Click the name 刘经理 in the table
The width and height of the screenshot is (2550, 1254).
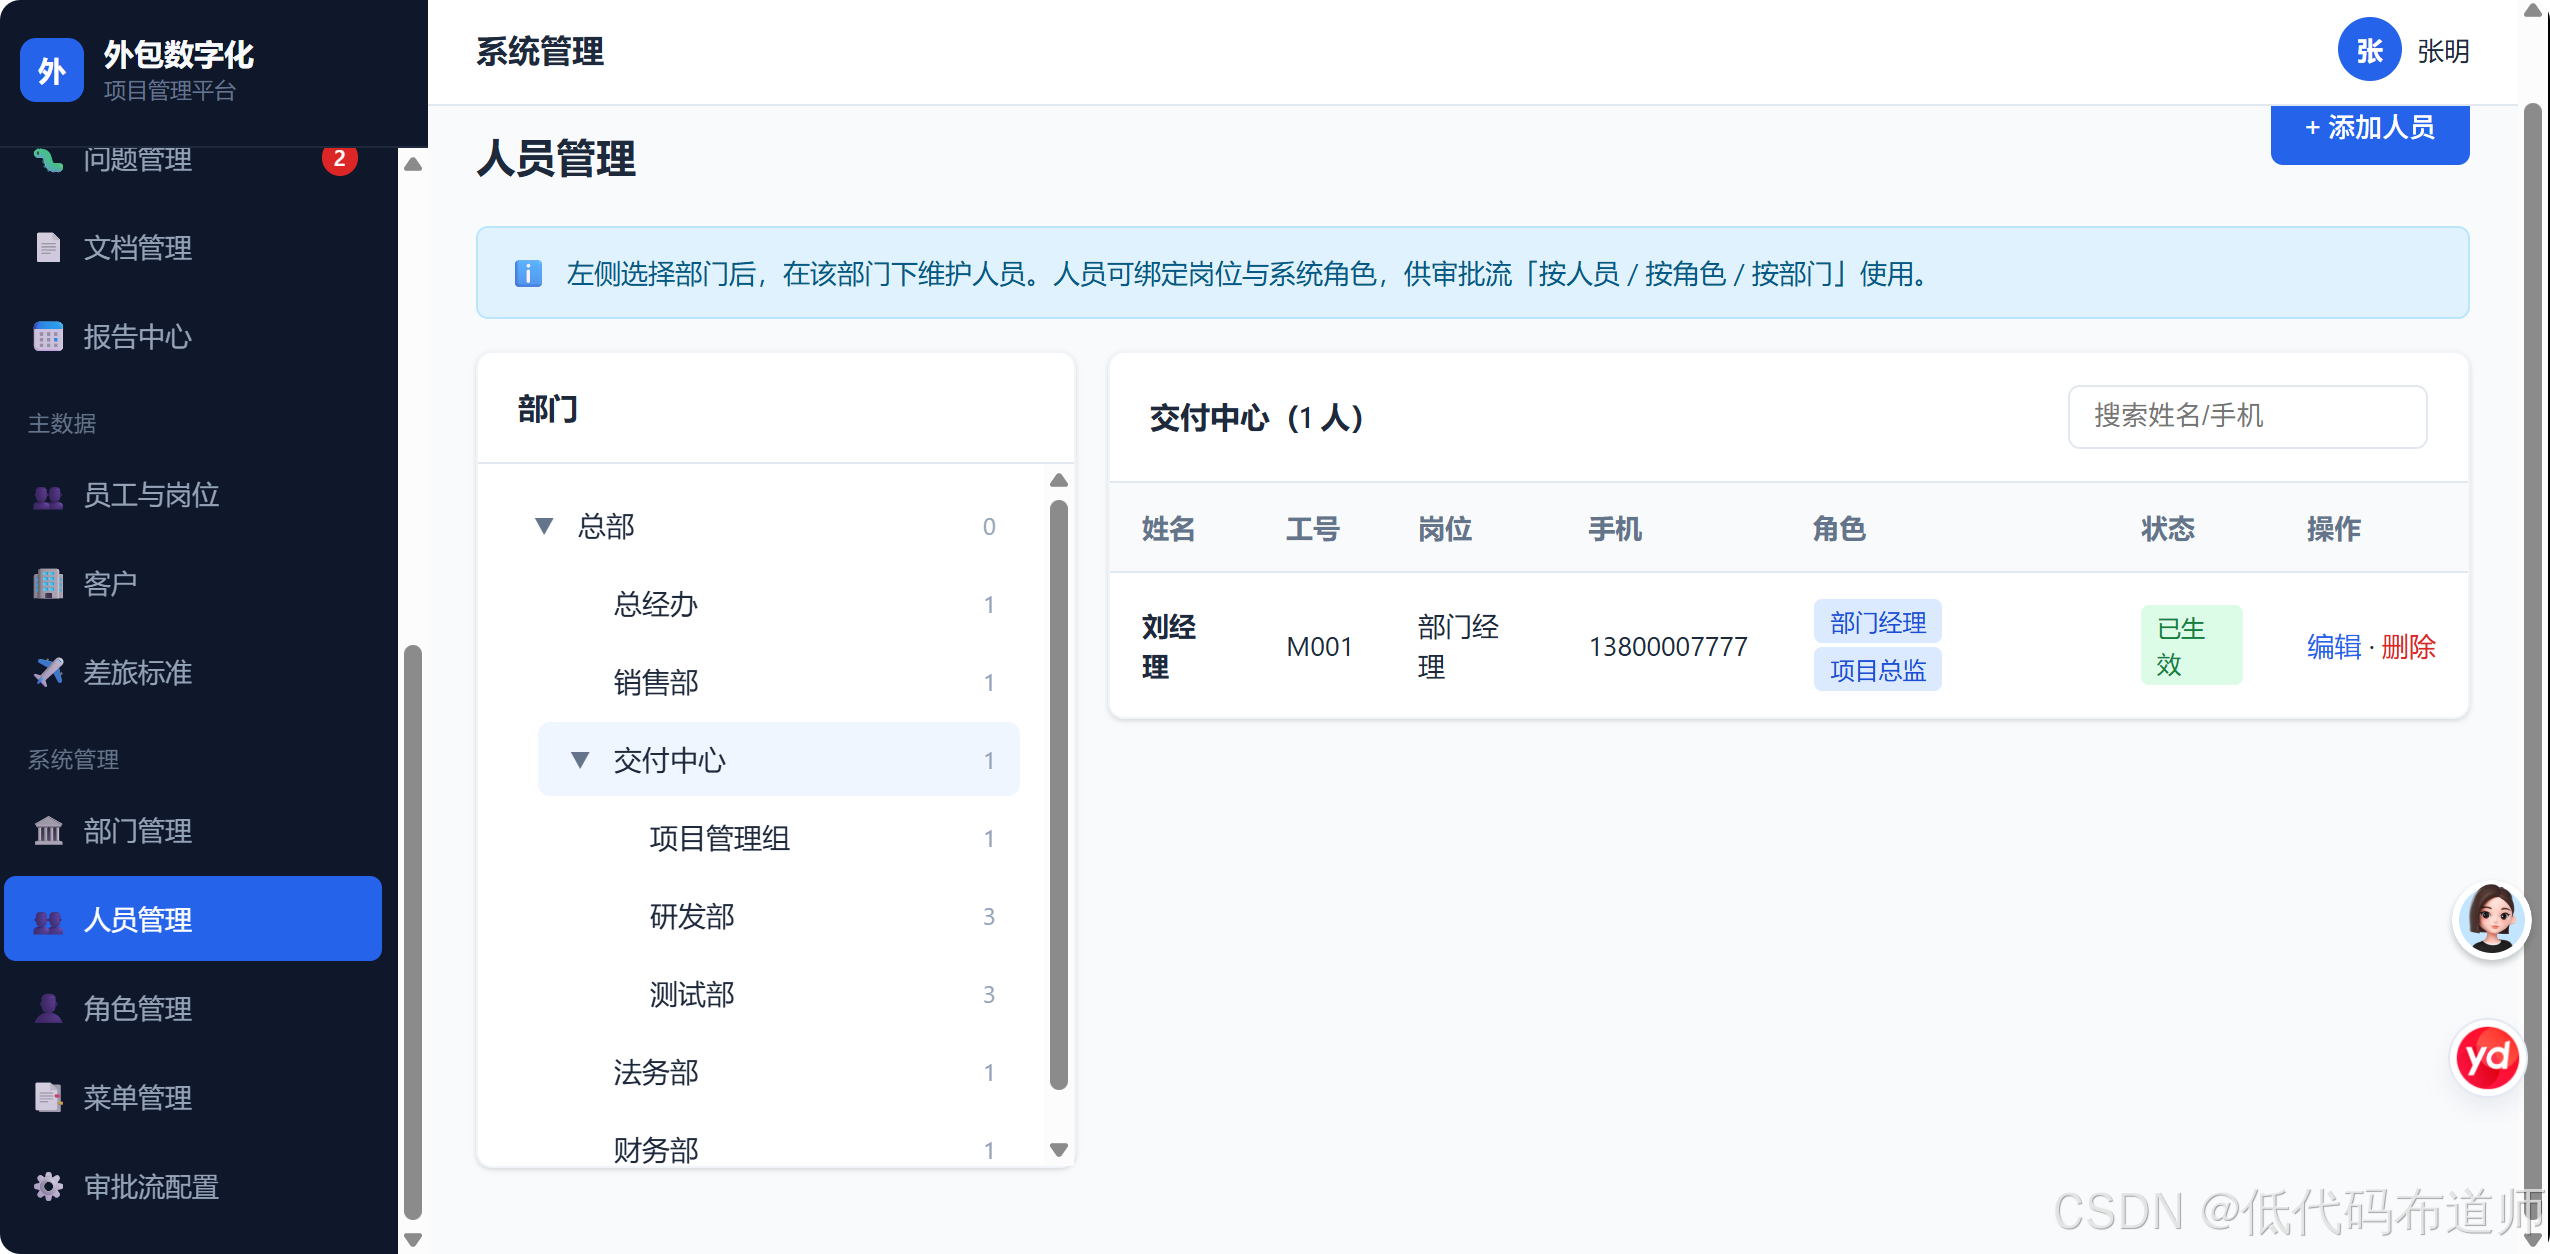tap(1169, 647)
